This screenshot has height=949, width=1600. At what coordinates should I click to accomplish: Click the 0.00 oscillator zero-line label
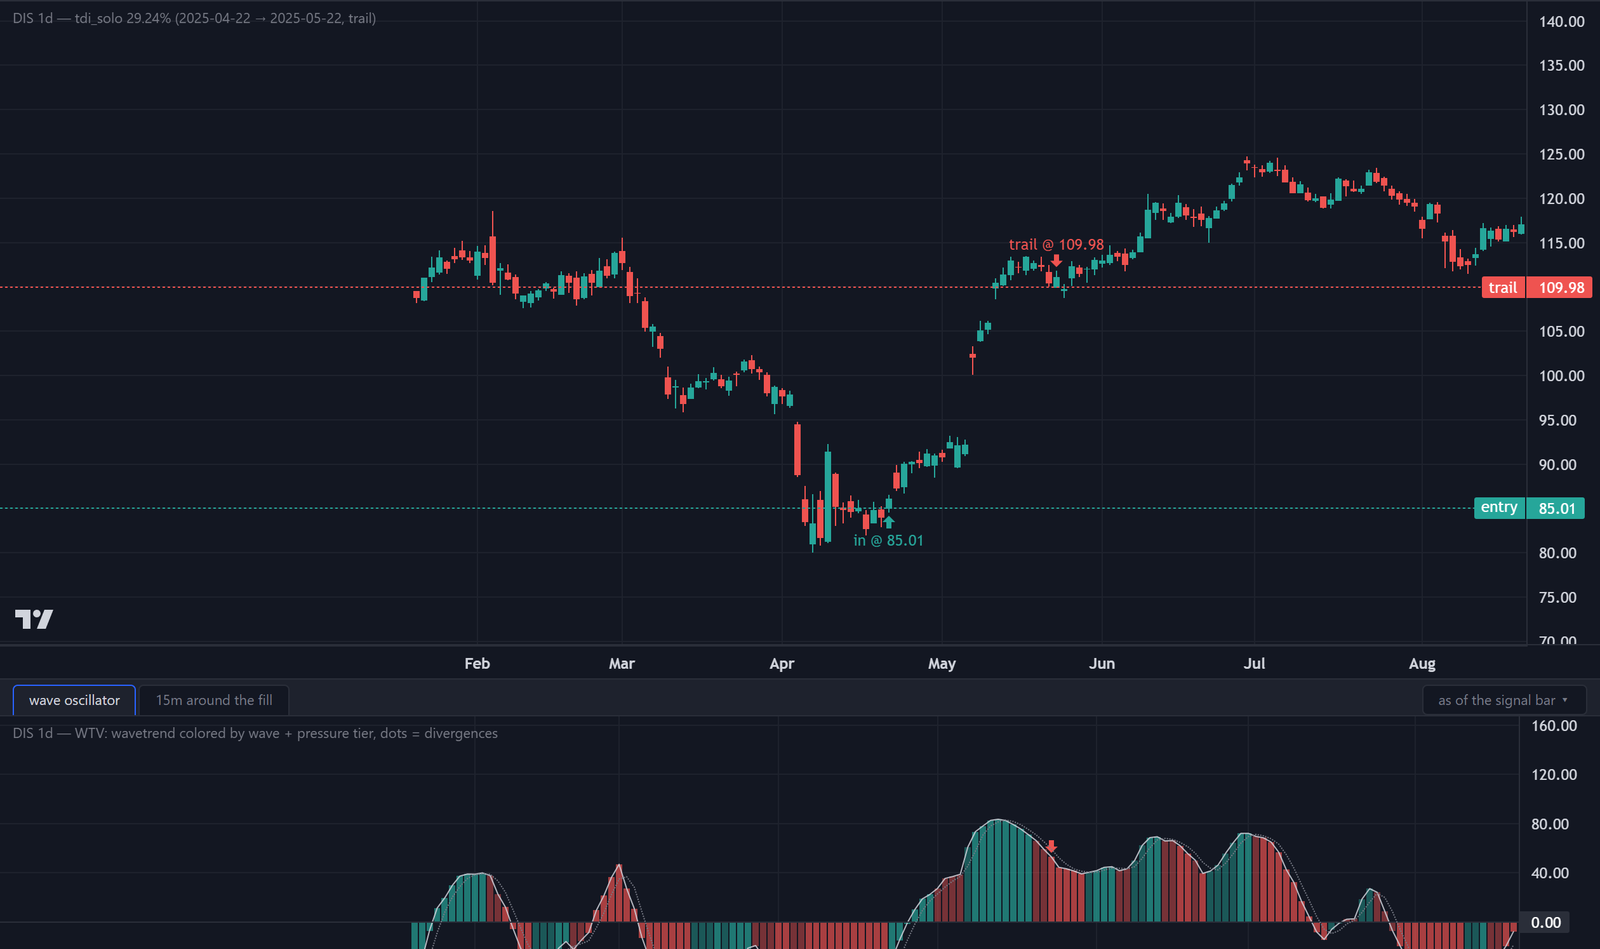[x=1546, y=922]
